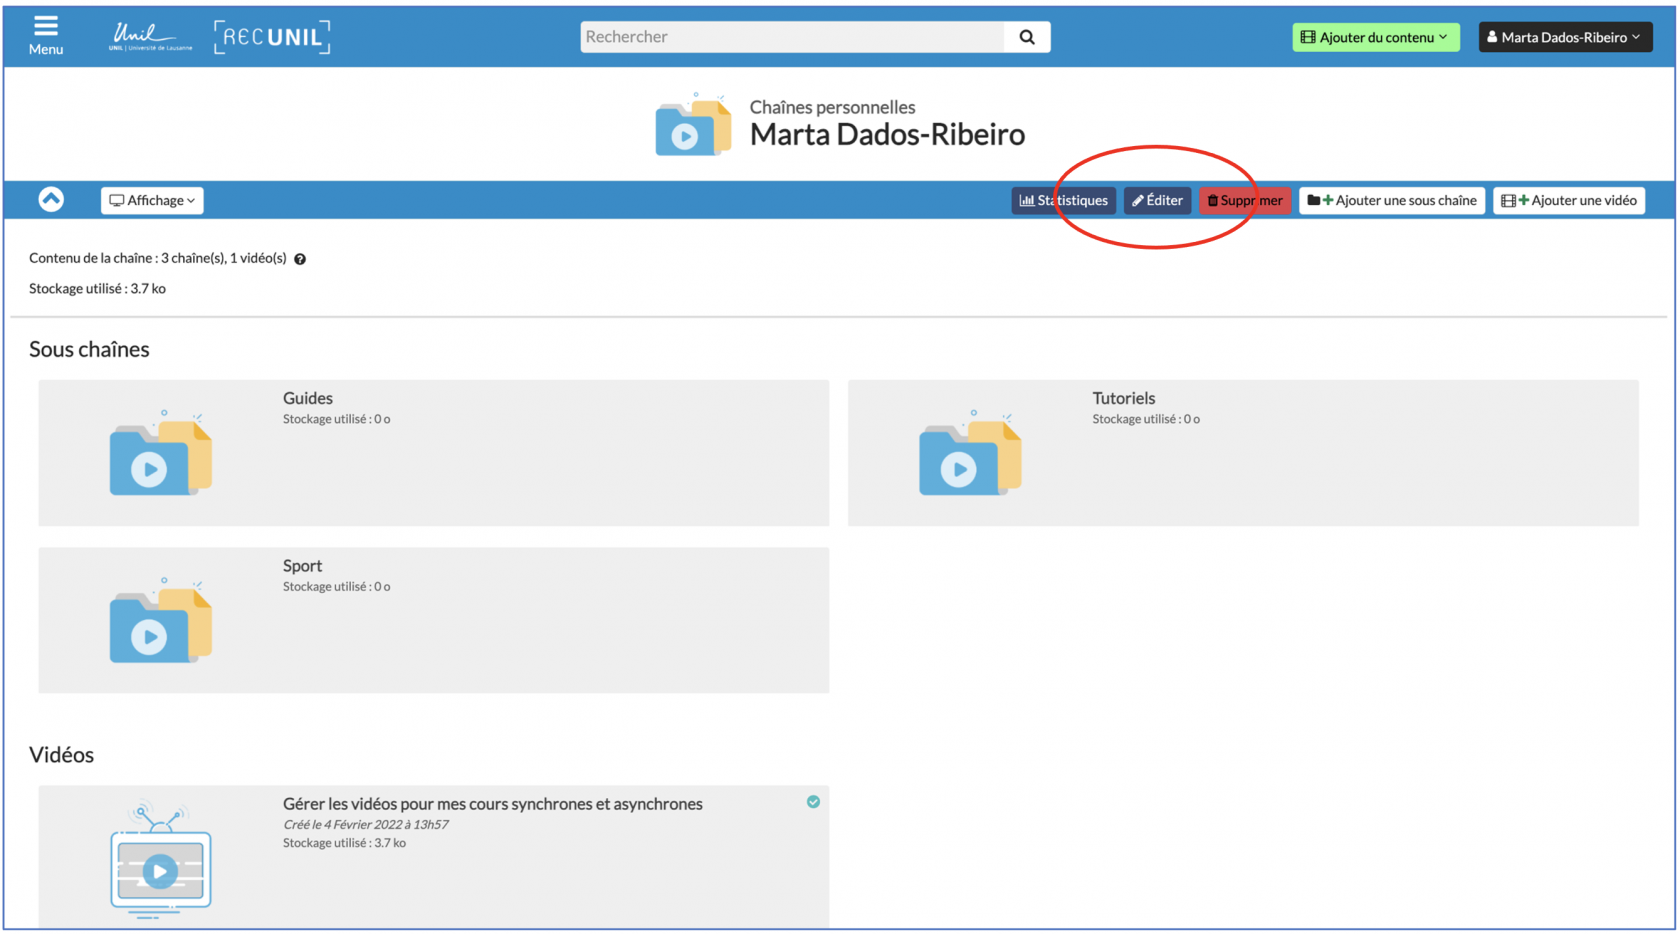Viewport: 1680px width, 934px height.
Task: Open the Gérer les vidéos video thumbnail
Action: tap(160, 862)
